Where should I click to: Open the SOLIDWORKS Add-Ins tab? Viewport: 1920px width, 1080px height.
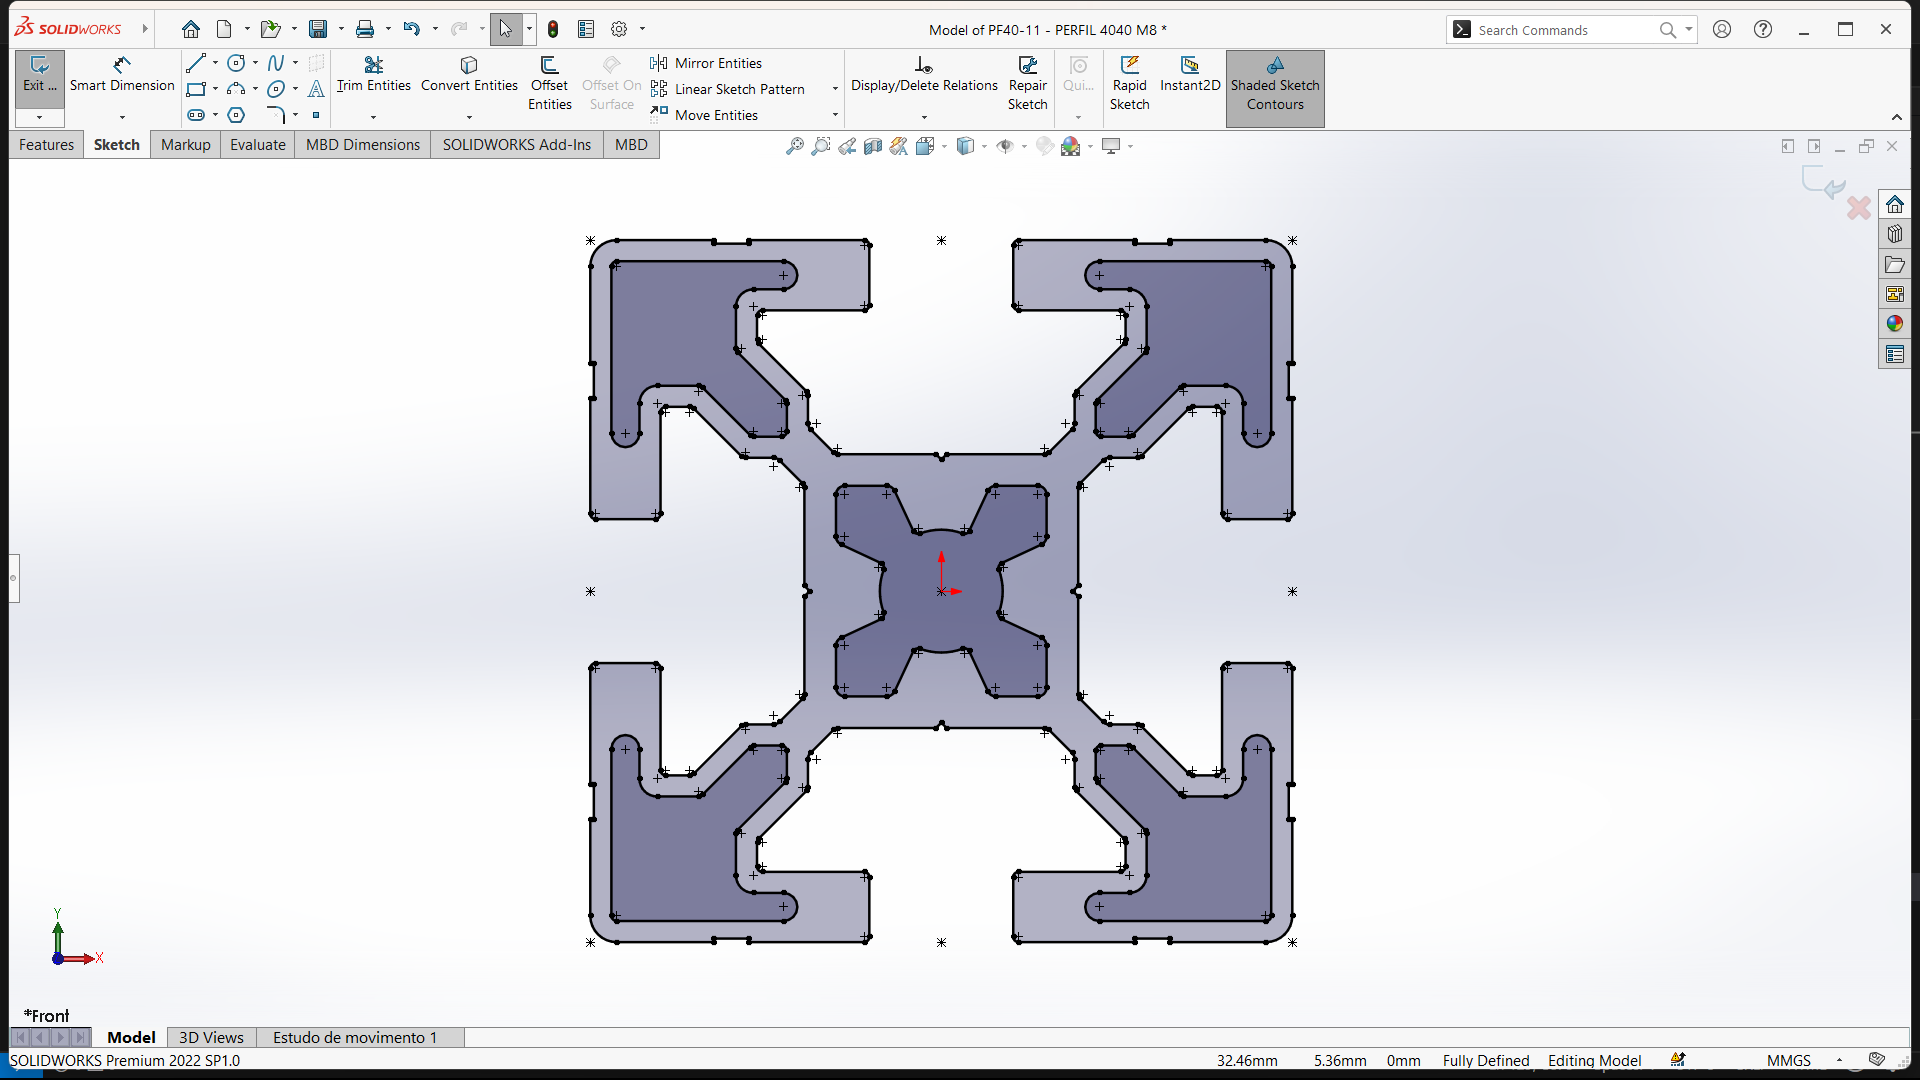click(x=517, y=145)
